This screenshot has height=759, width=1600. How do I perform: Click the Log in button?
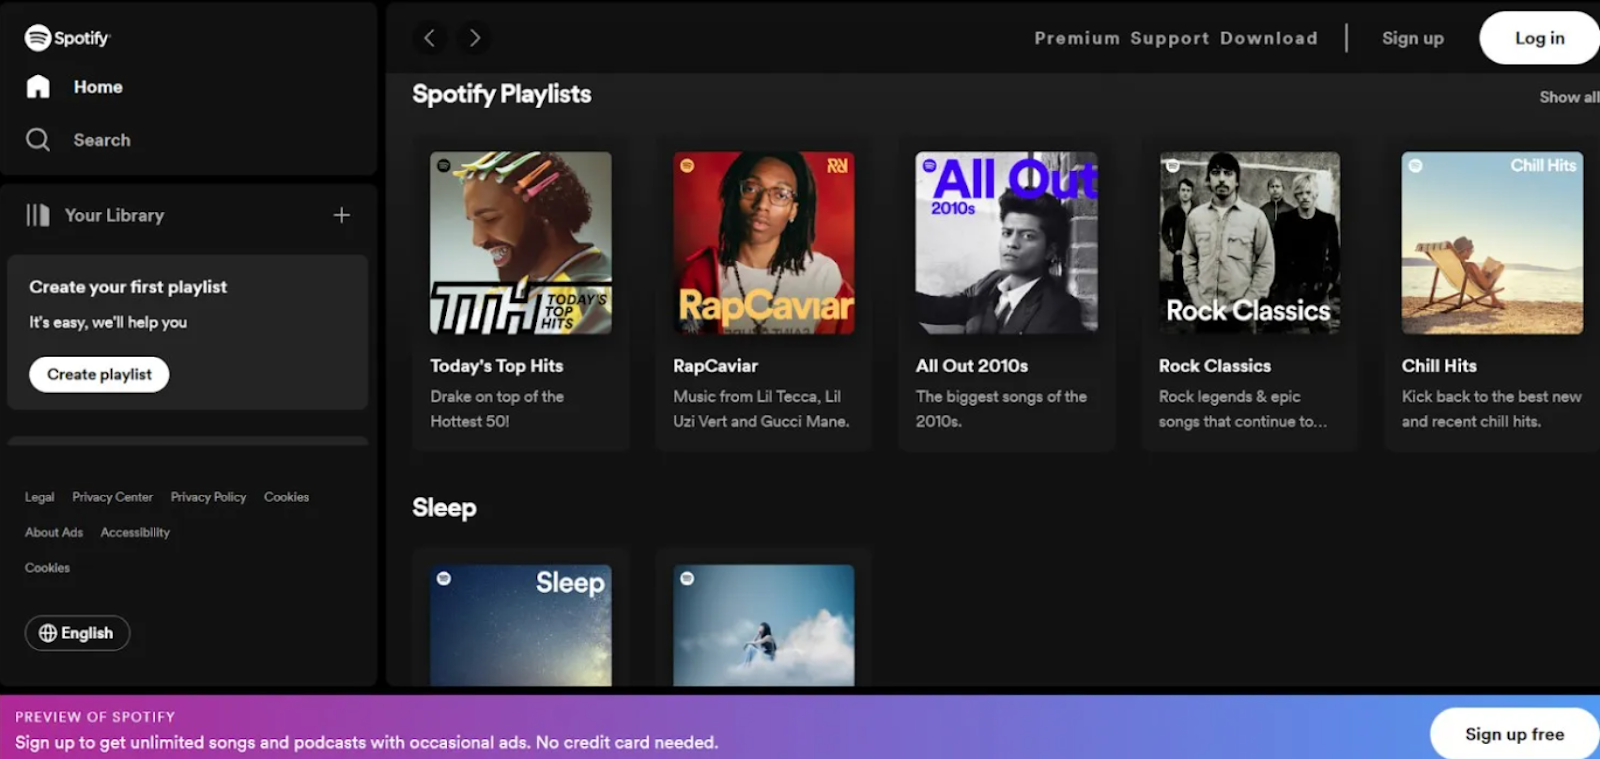click(1540, 38)
